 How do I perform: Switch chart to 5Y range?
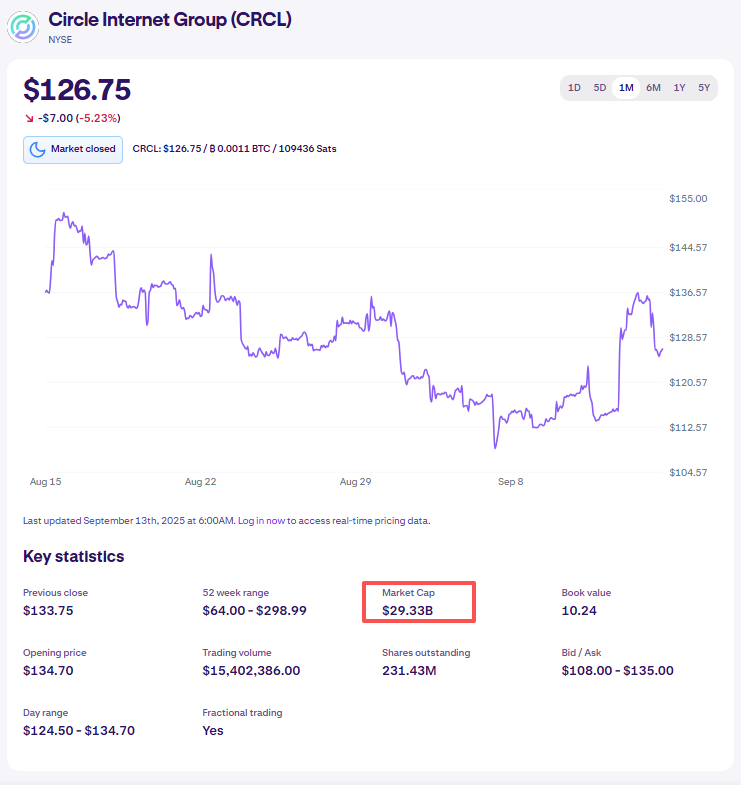(x=704, y=88)
